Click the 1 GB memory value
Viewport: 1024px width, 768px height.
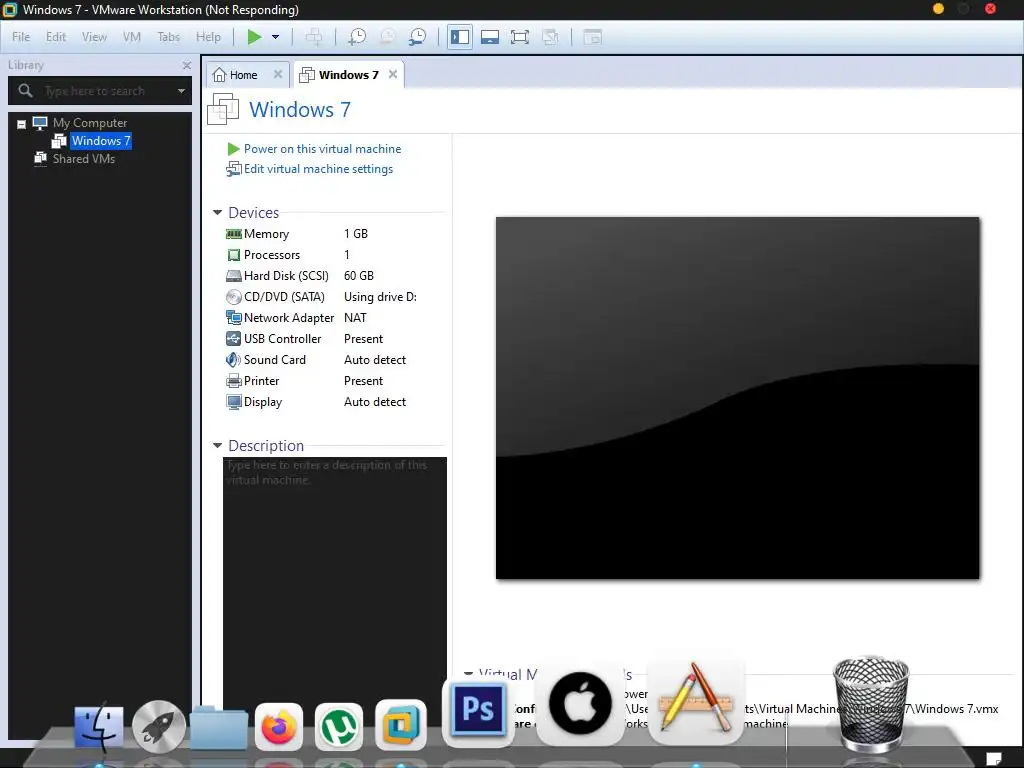pos(356,234)
